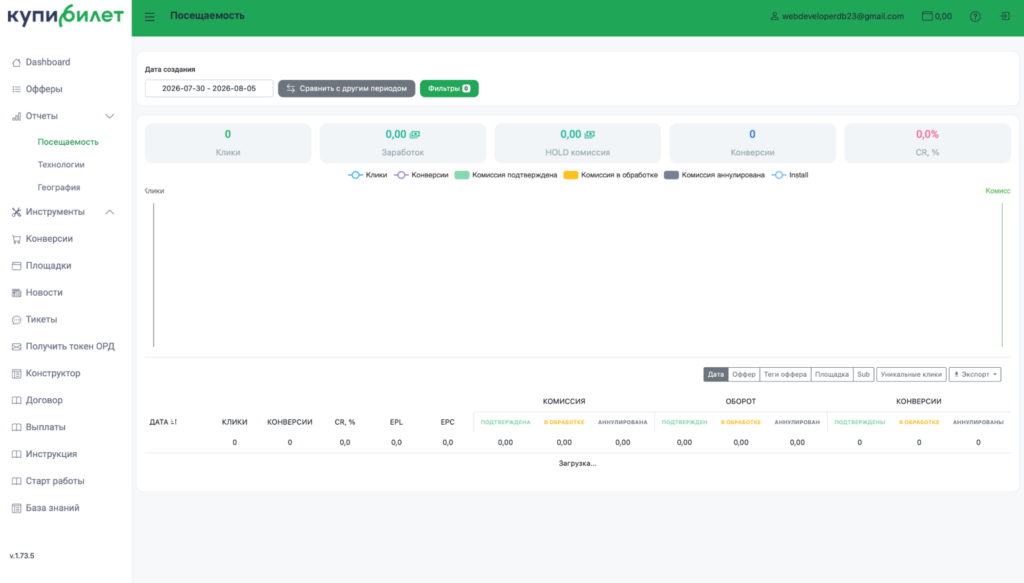Click the Выплаты book icon
This screenshot has height=583, width=1024.
[x=16, y=427]
